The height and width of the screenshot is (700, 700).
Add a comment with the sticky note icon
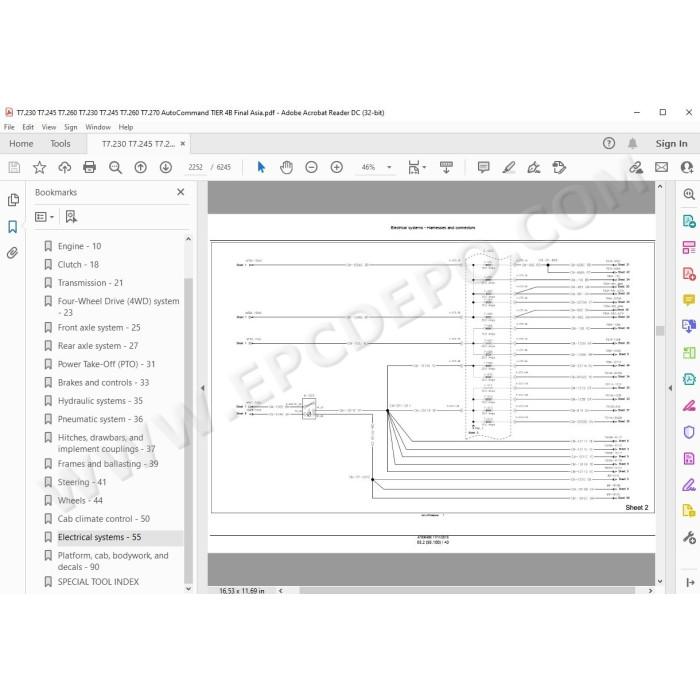click(483, 167)
